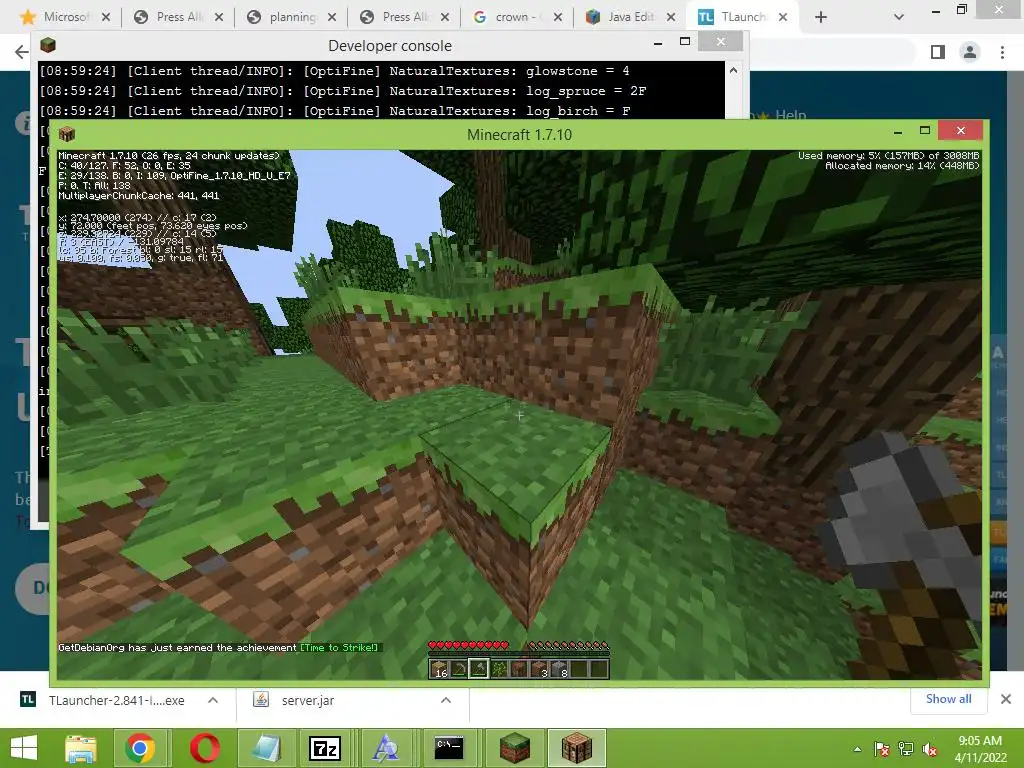Click the log_spruce = 2F console line
The image size is (1024, 768).
[344, 91]
